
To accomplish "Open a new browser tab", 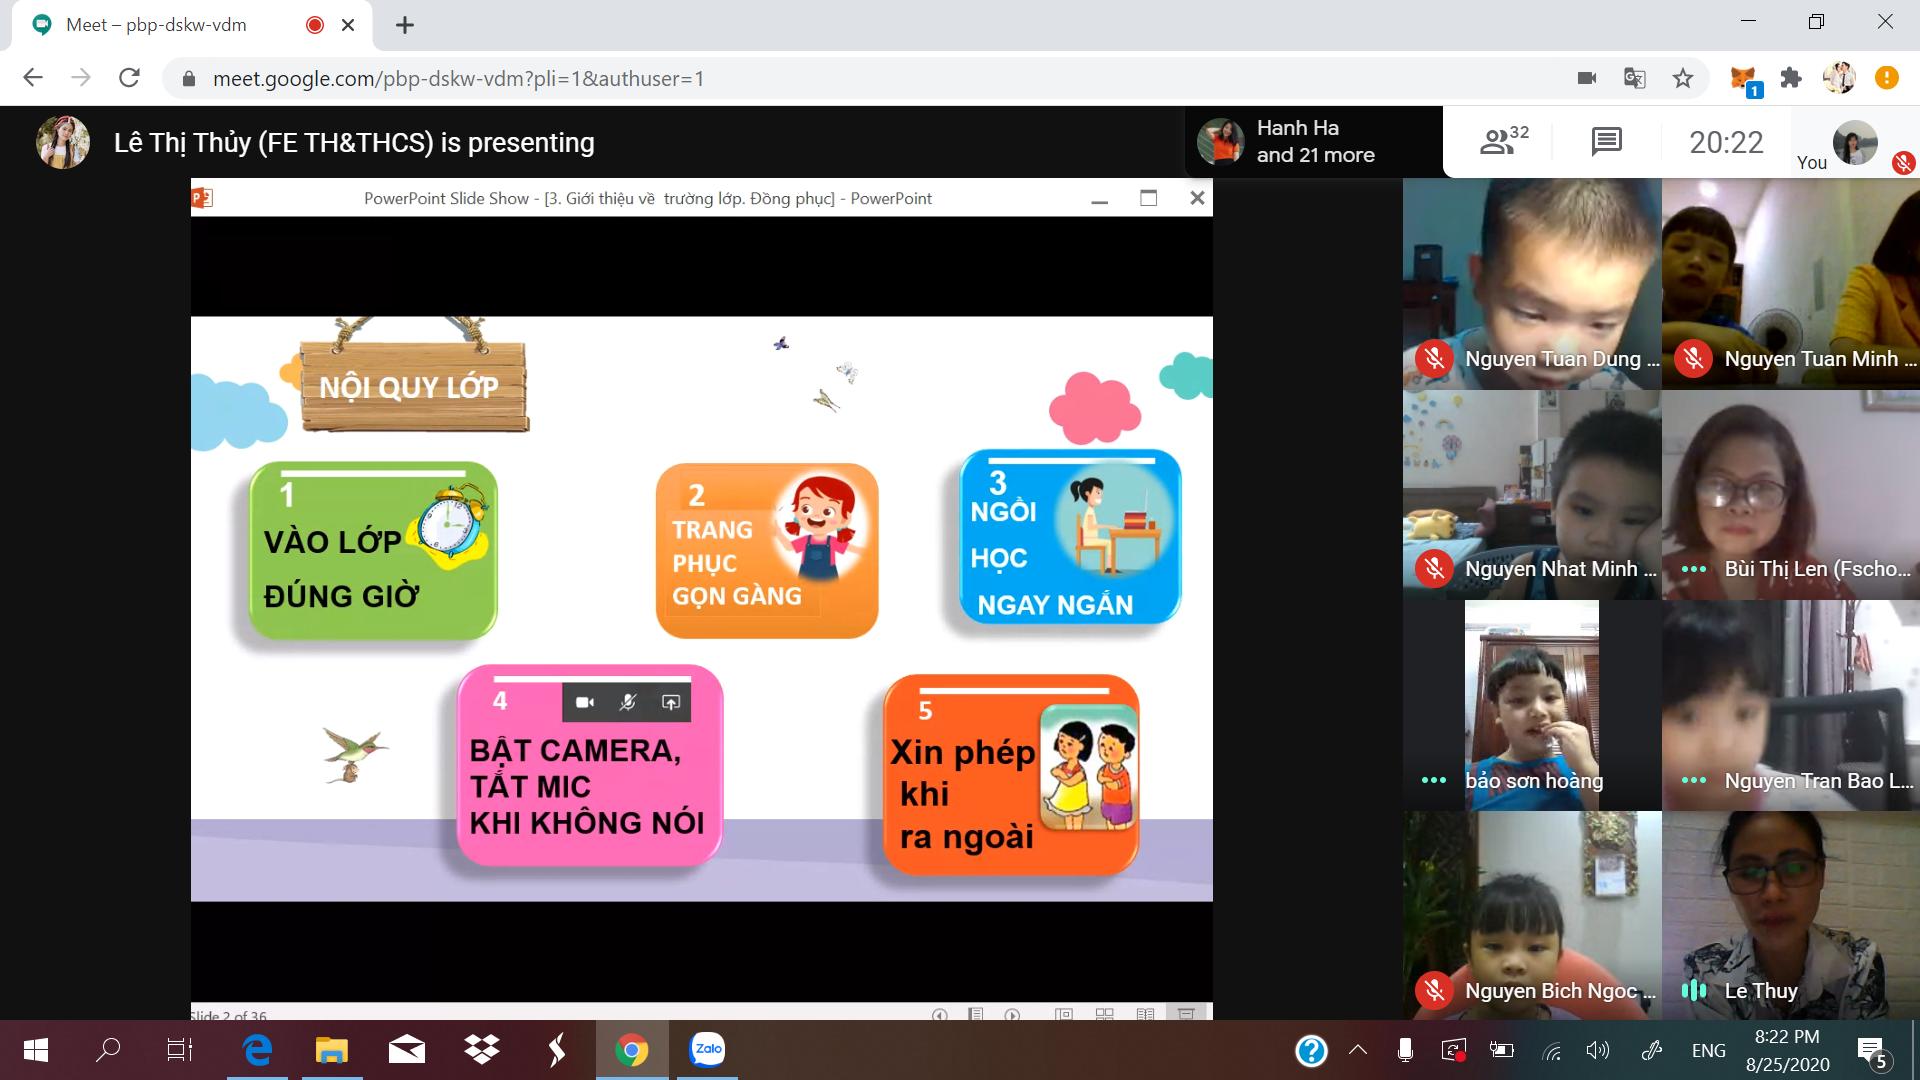I will point(404,25).
